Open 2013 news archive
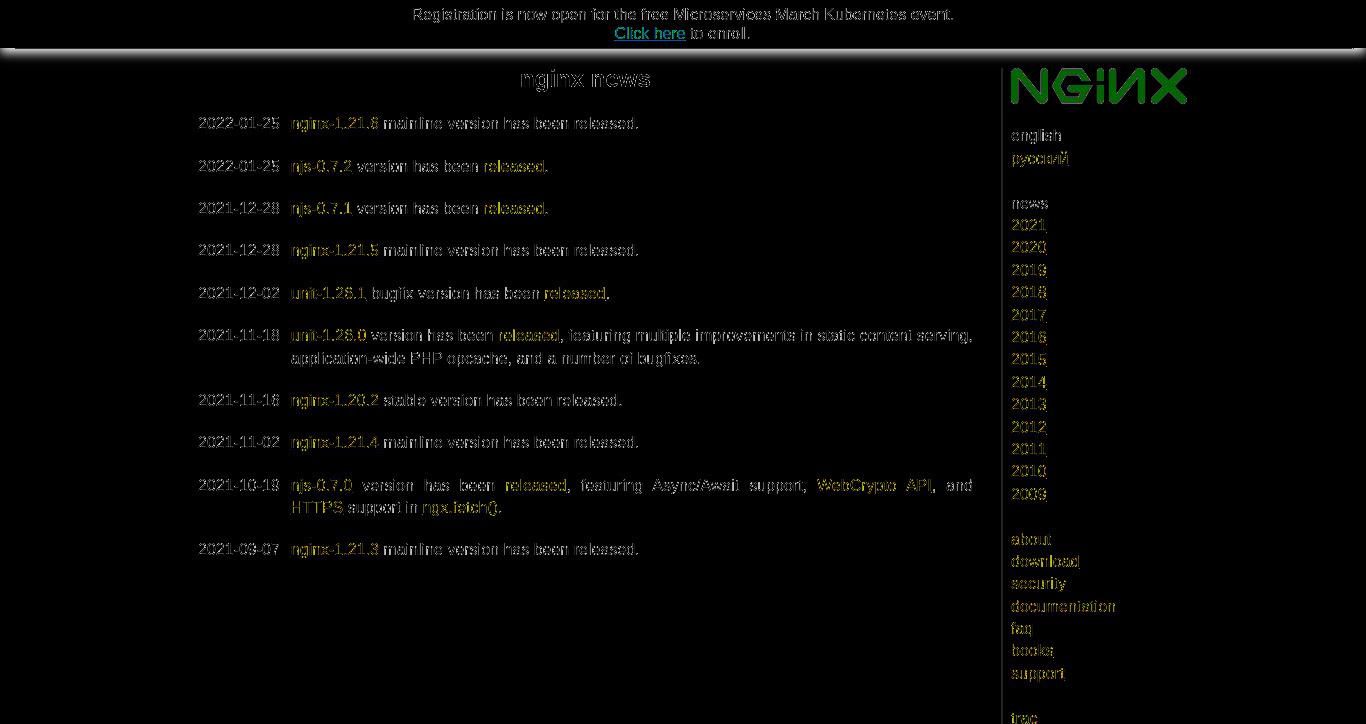The height and width of the screenshot is (724, 1366). tap(1028, 404)
